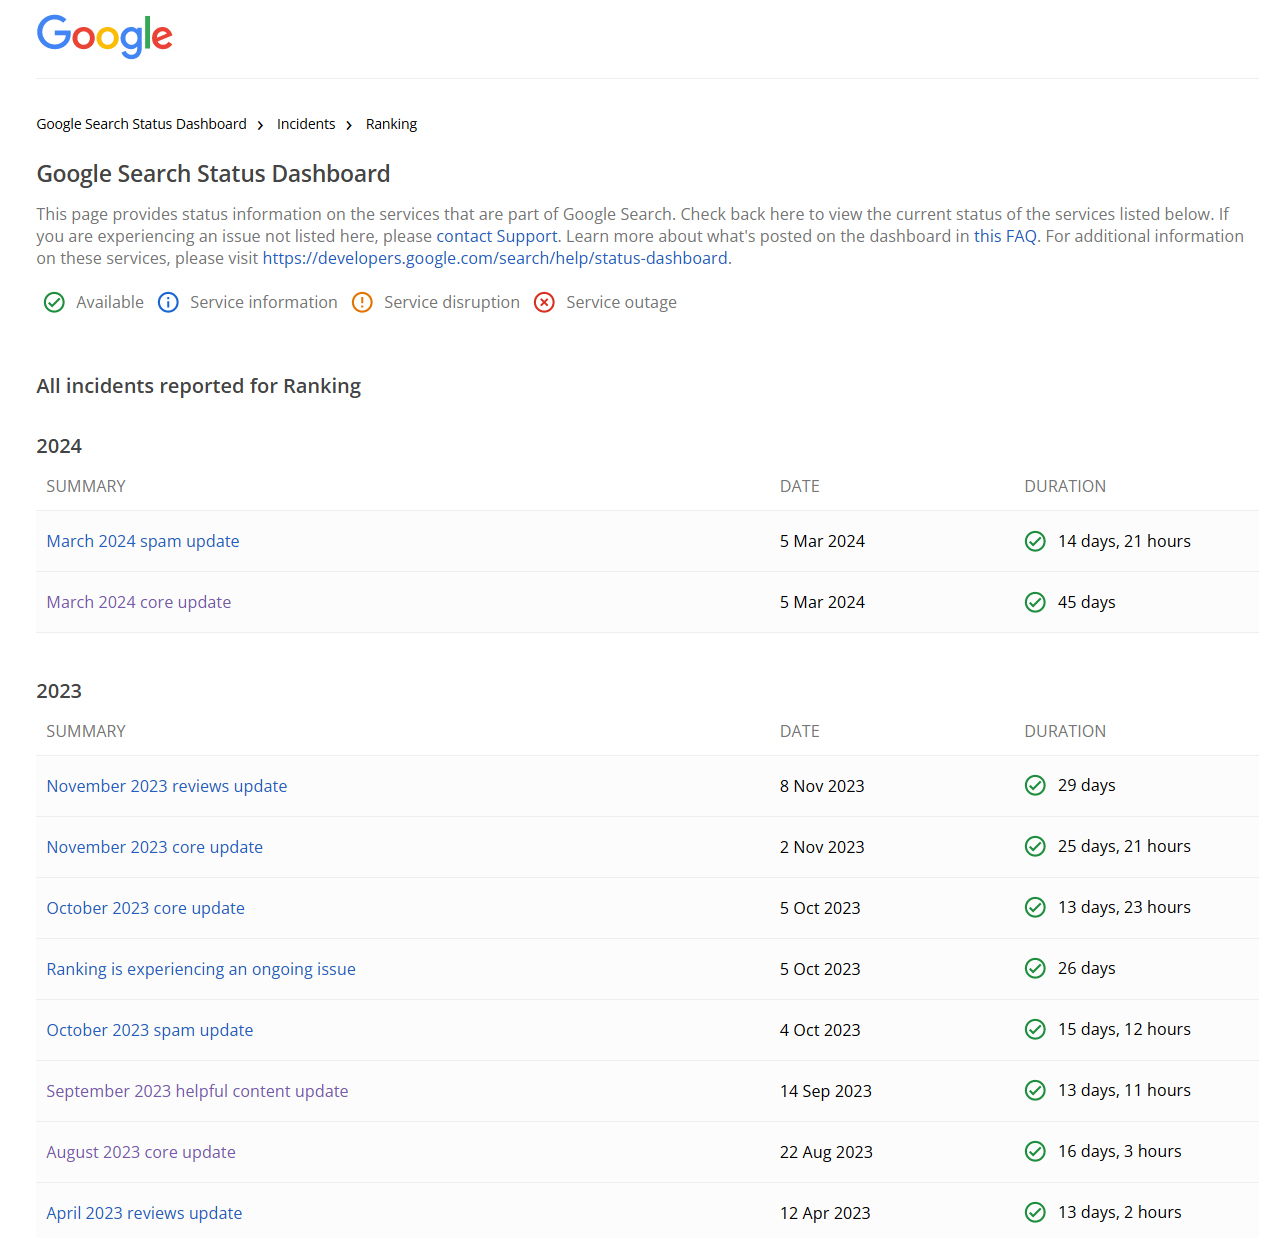
Task: Click the Service disruption legend label
Action: (452, 302)
